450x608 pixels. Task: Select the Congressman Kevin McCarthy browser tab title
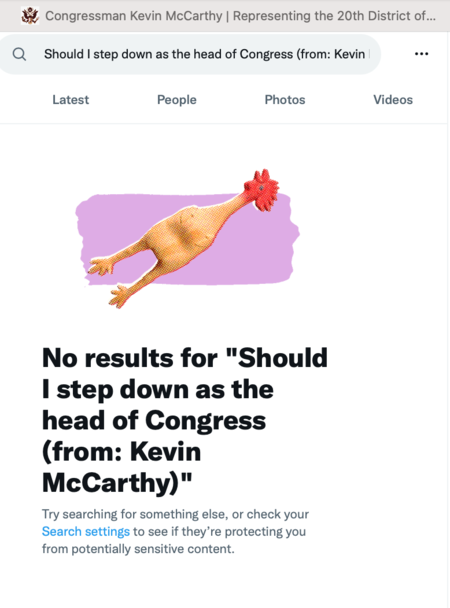click(x=240, y=16)
